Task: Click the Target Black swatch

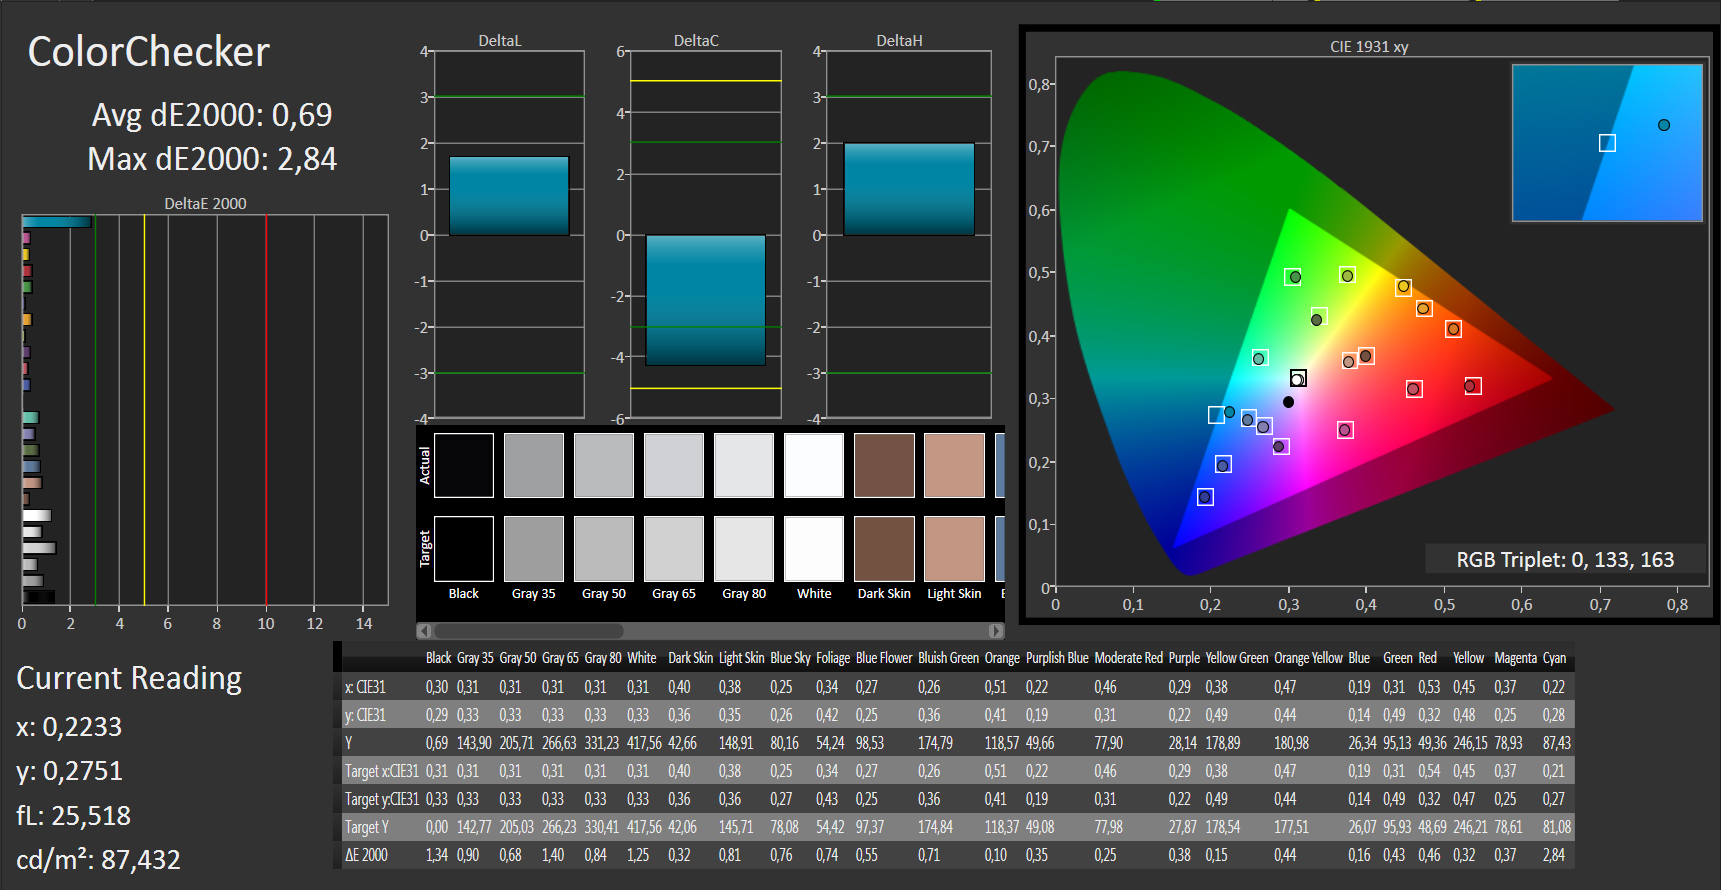Action: [464, 549]
